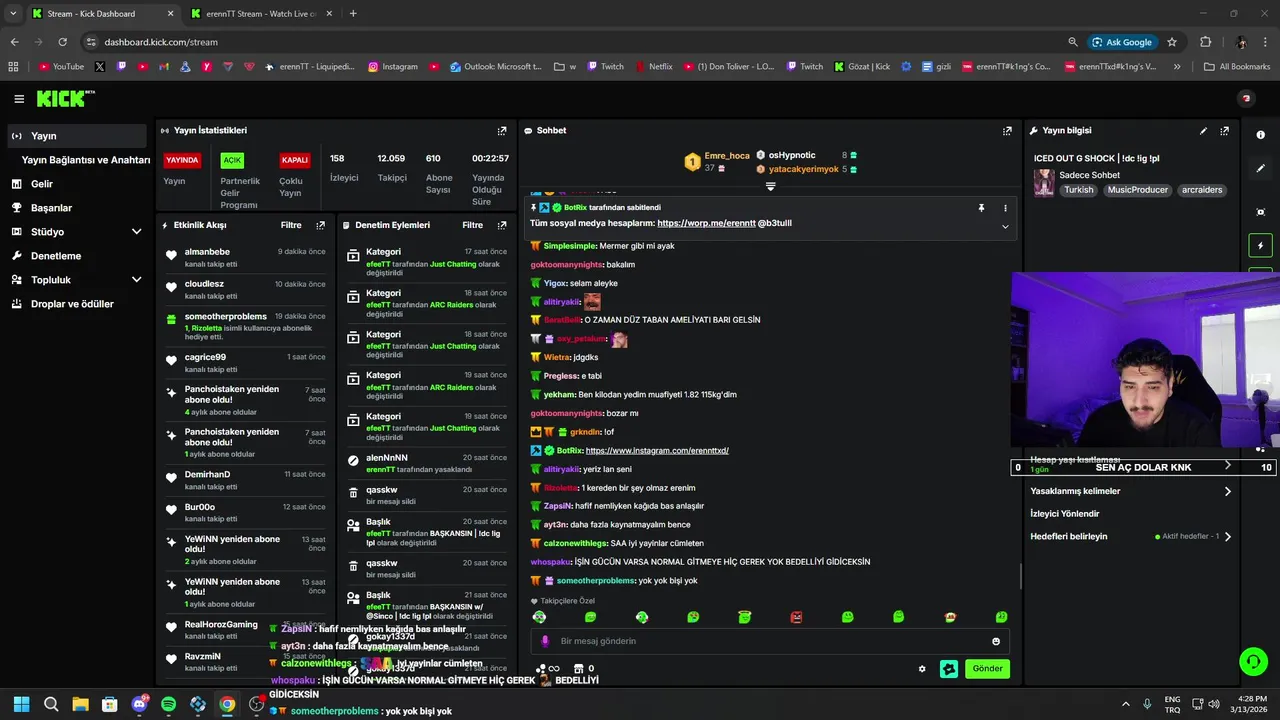Click the teal icon button beside Gönder
The height and width of the screenshot is (720, 1280).
949,669
